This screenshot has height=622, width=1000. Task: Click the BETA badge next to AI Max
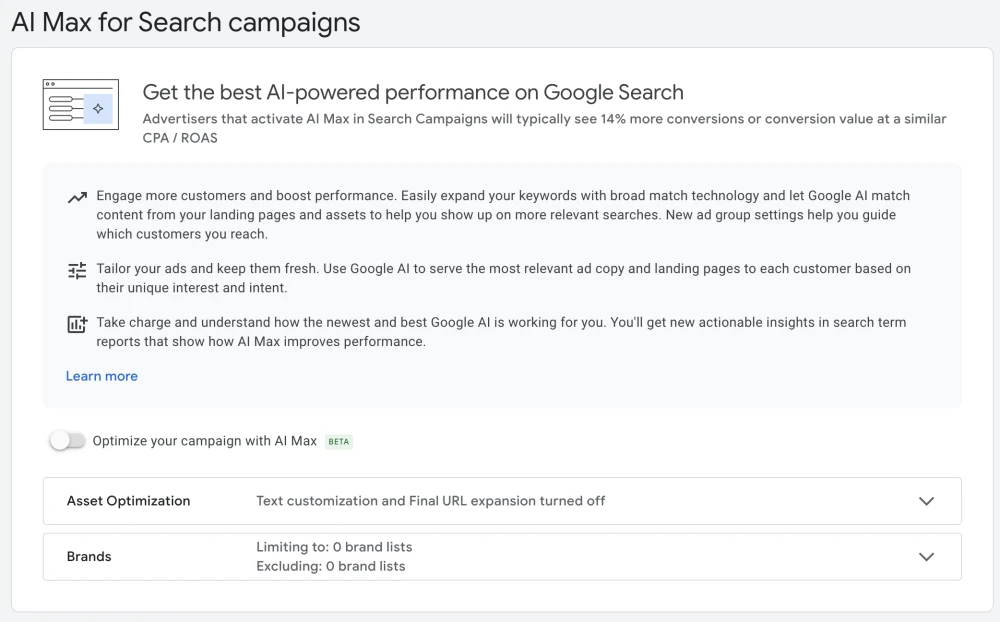click(339, 441)
